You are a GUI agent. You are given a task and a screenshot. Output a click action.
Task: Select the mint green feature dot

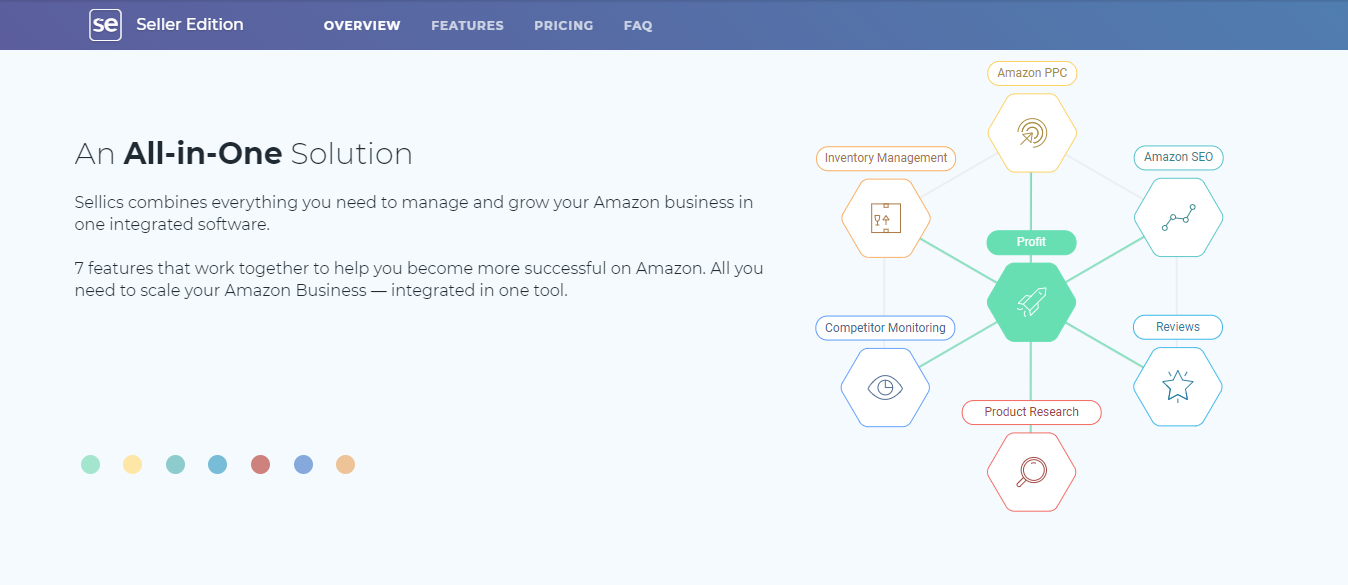coord(90,465)
